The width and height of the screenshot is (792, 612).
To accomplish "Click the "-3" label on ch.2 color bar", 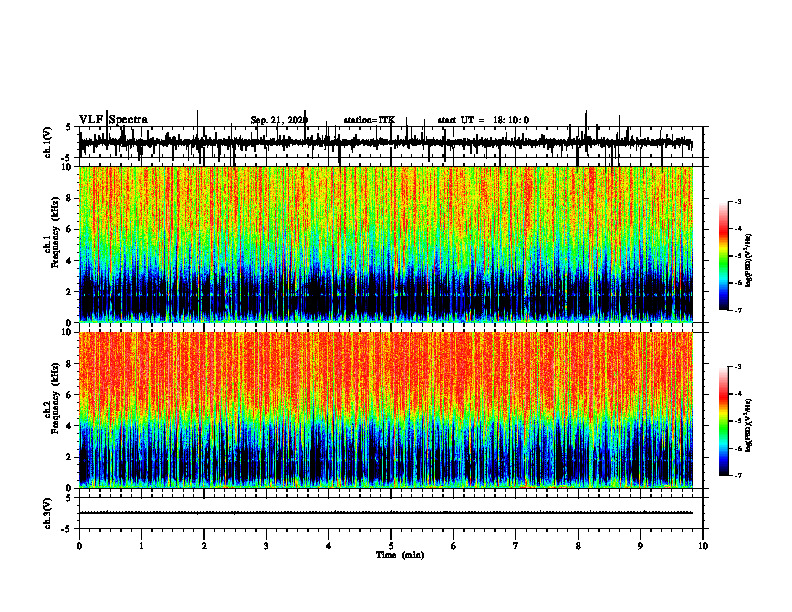I will [738, 367].
